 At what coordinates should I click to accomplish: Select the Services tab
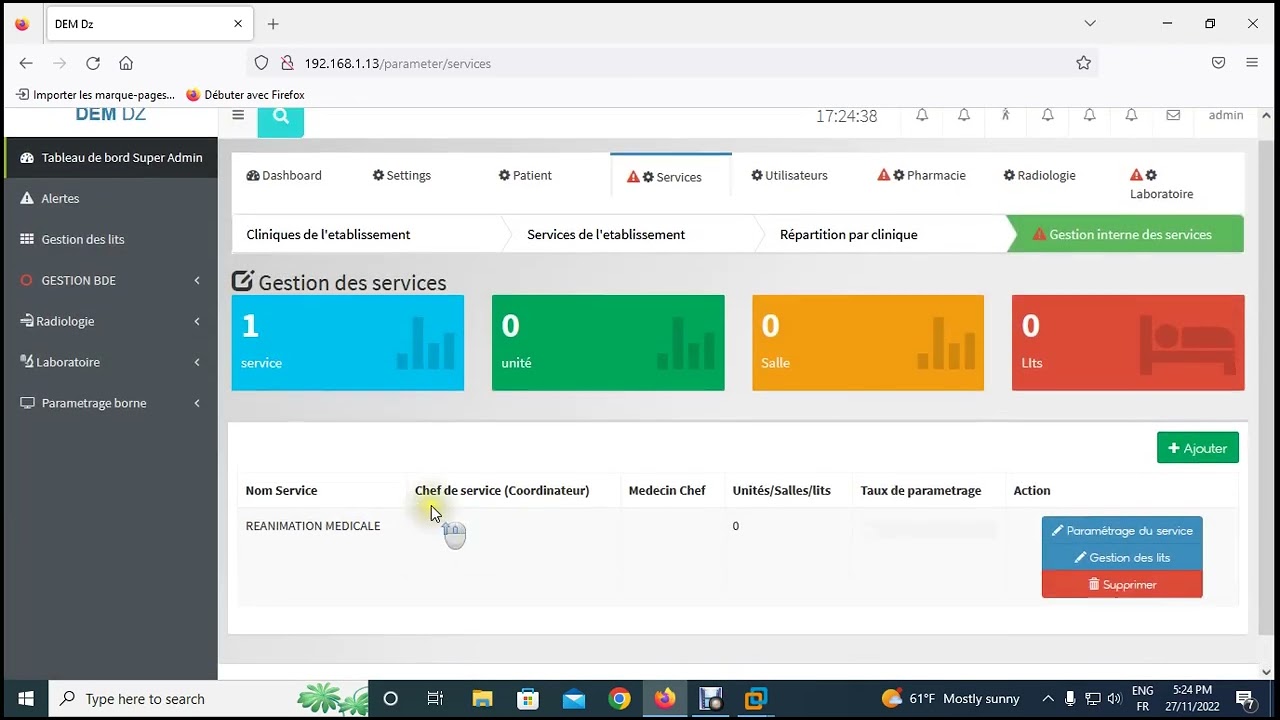(670, 177)
